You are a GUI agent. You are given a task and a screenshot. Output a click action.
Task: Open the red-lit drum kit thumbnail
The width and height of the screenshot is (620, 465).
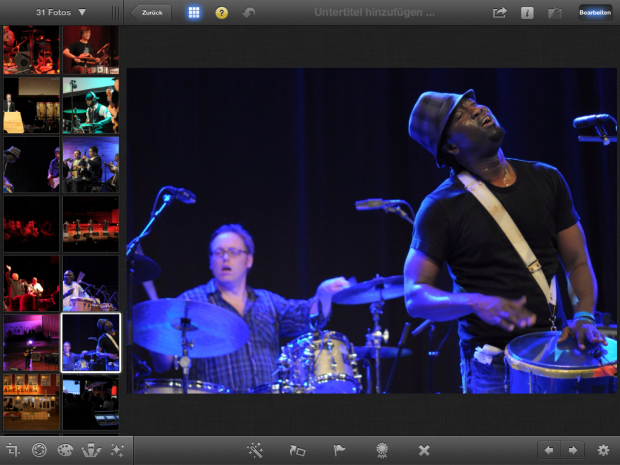(x=31, y=50)
